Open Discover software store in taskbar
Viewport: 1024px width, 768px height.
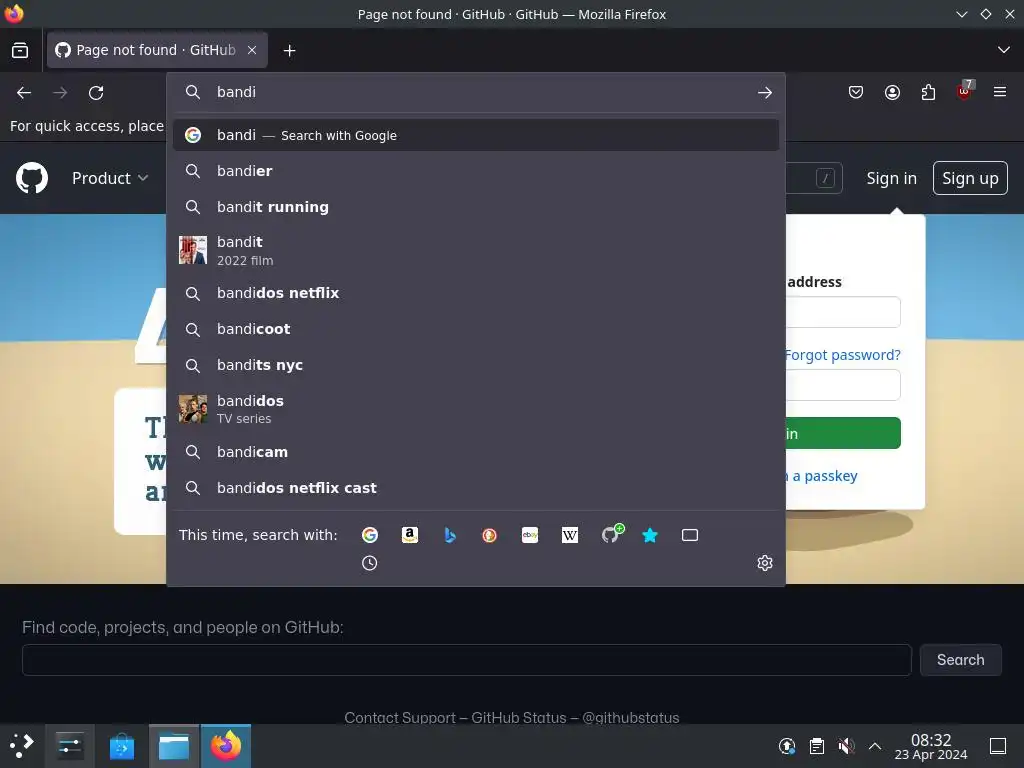click(x=121, y=746)
